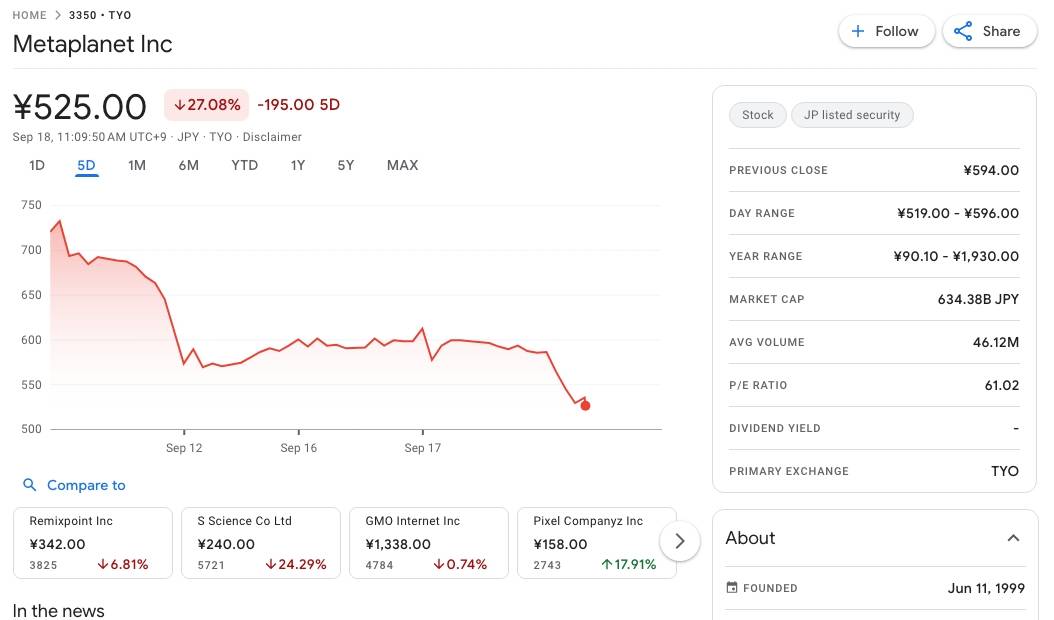Select the YTD range tab

[245, 165]
